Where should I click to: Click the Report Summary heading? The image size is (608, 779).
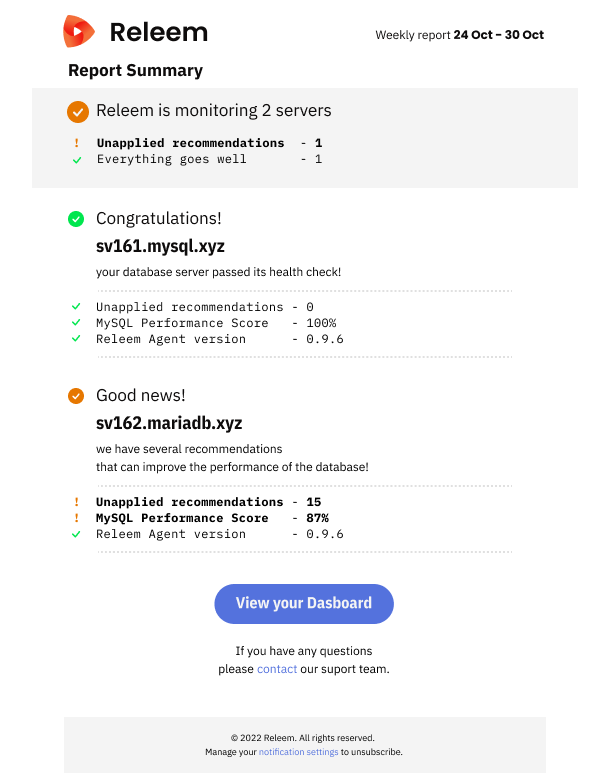click(136, 71)
